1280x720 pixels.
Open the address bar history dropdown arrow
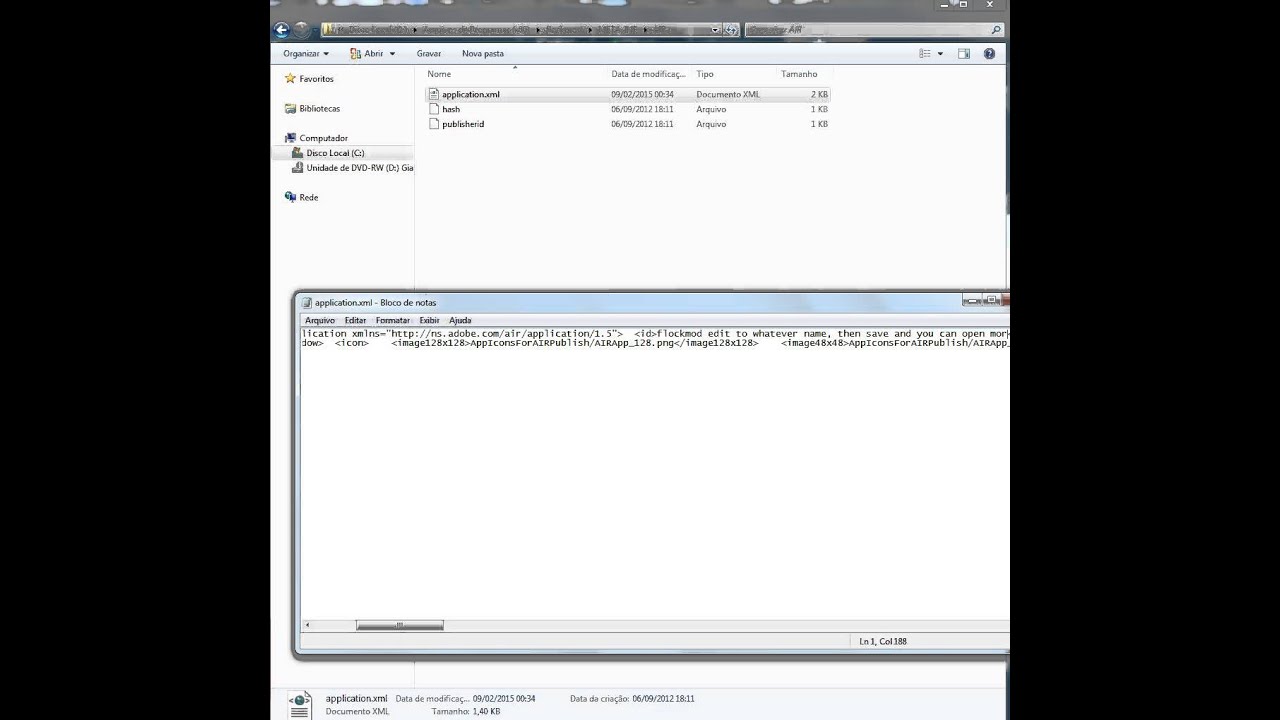[x=715, y=30]
